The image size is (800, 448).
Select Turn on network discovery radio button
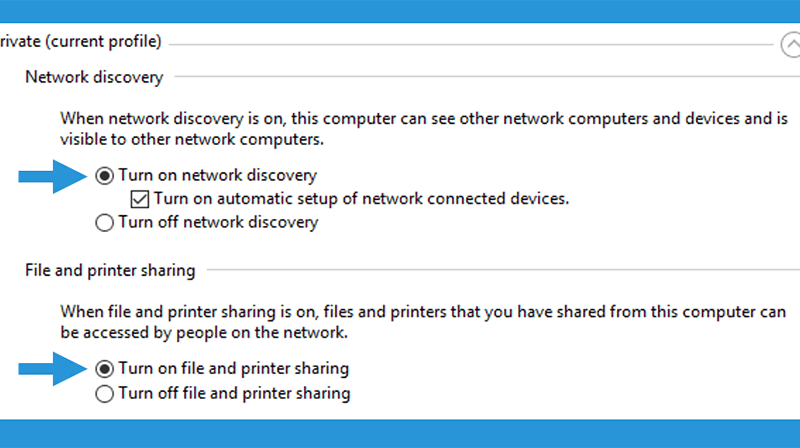coord(105,176)
